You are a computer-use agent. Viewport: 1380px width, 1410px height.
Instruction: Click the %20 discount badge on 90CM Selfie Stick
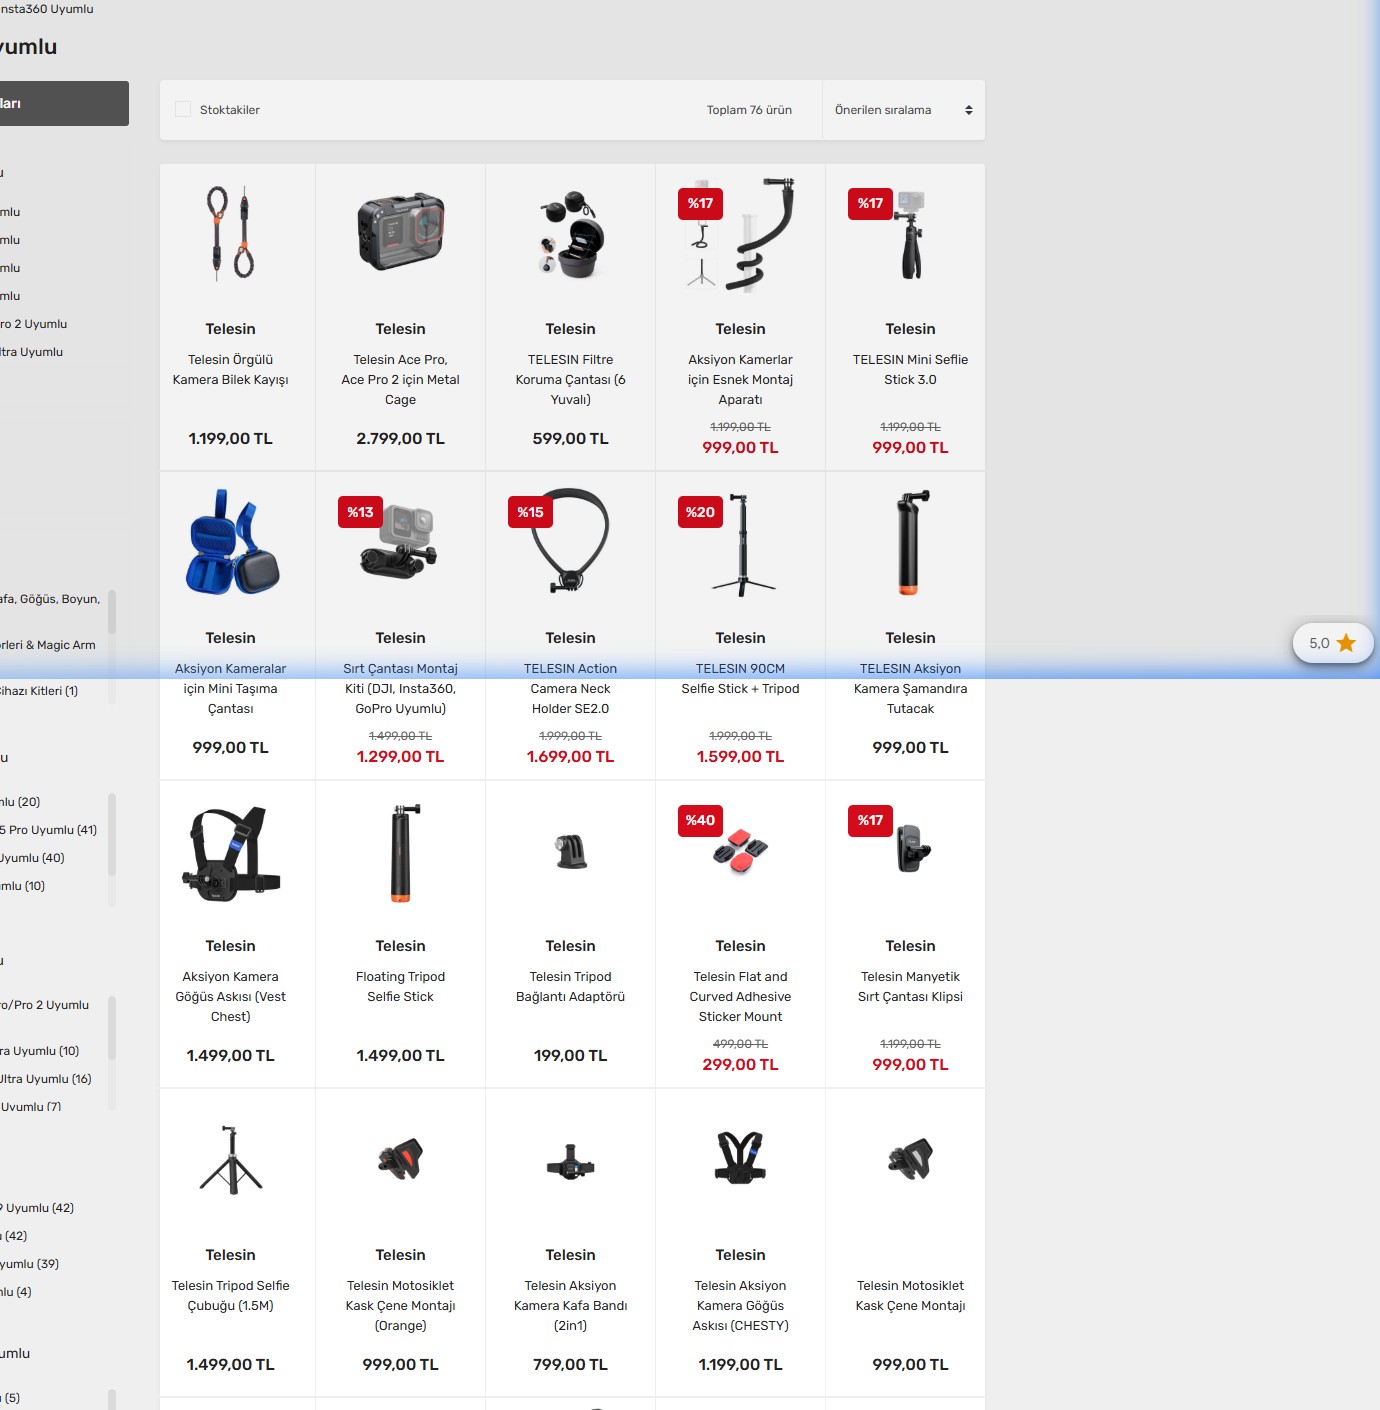700,512
